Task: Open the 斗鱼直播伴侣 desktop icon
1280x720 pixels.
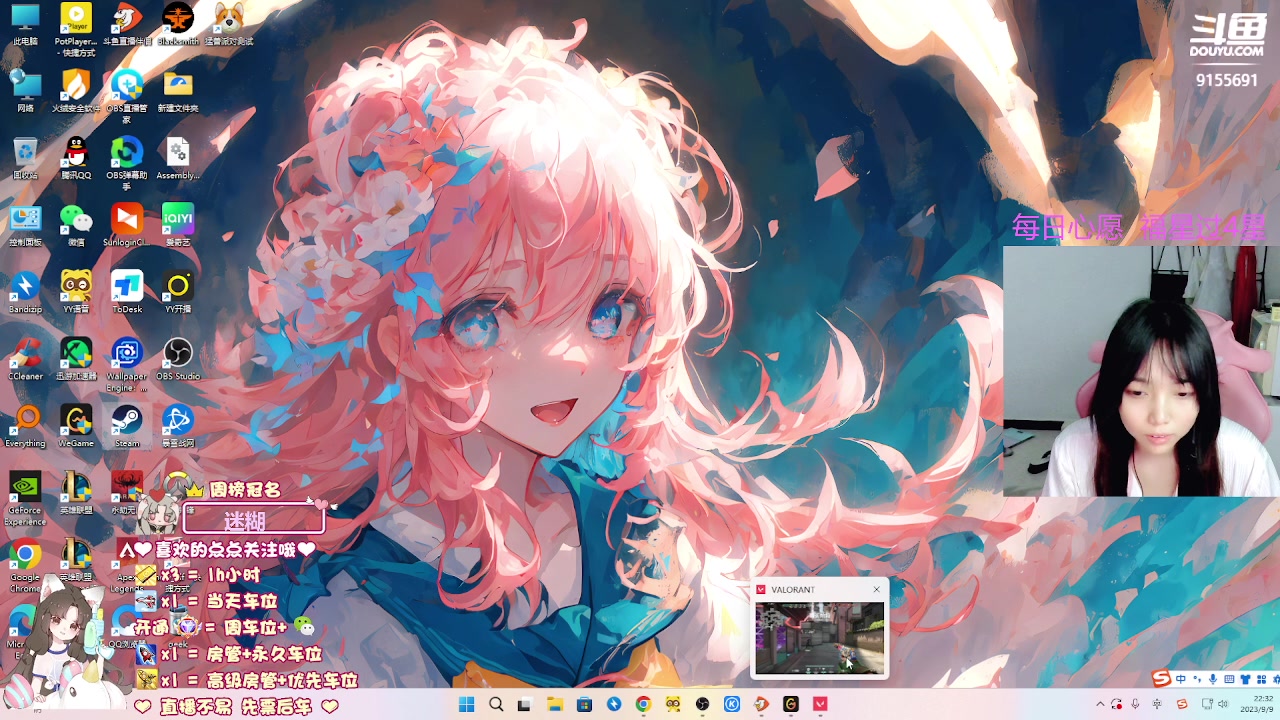Action: click(x=127, y=24)
